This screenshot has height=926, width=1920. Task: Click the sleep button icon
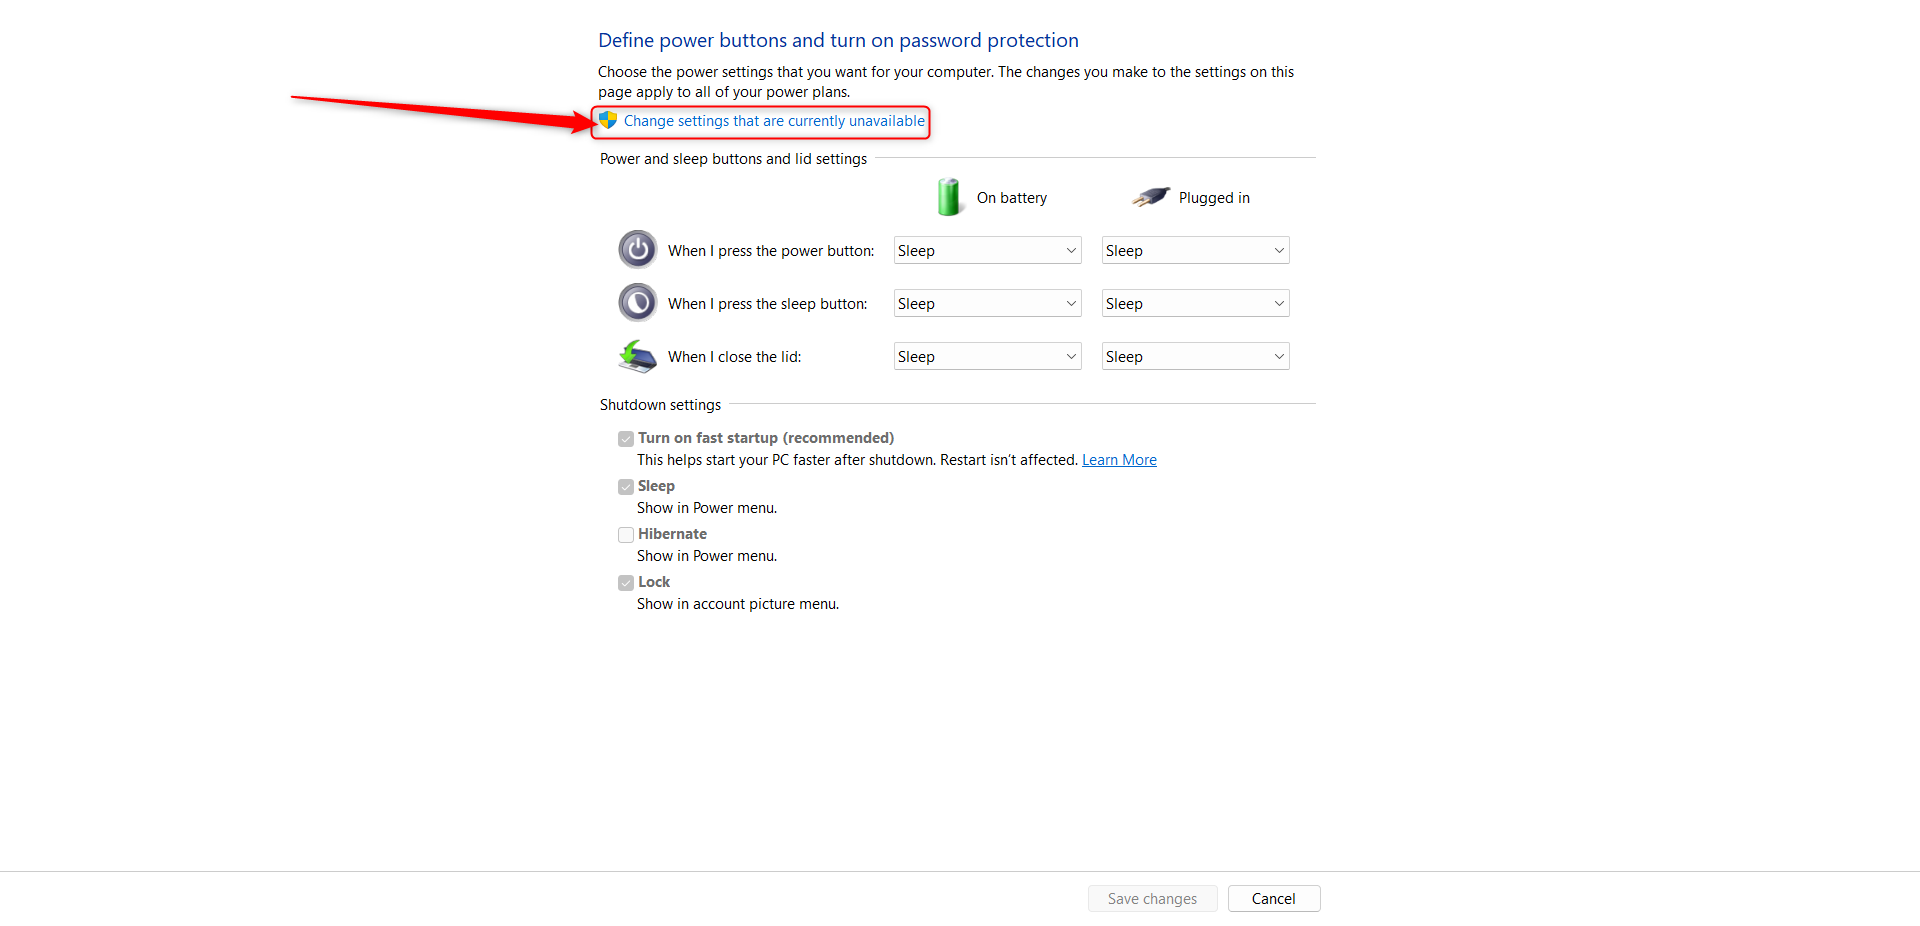coord(637,302)
